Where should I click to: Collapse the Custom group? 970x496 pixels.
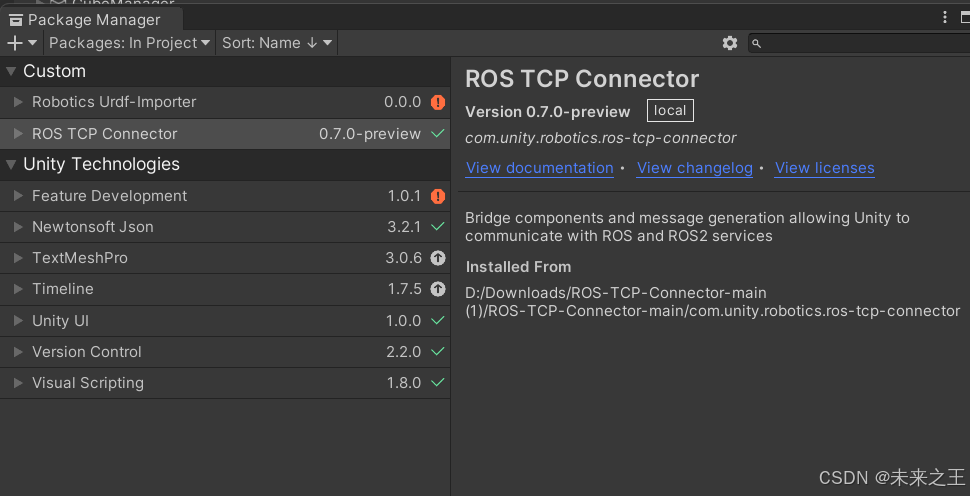coord(11,71)
